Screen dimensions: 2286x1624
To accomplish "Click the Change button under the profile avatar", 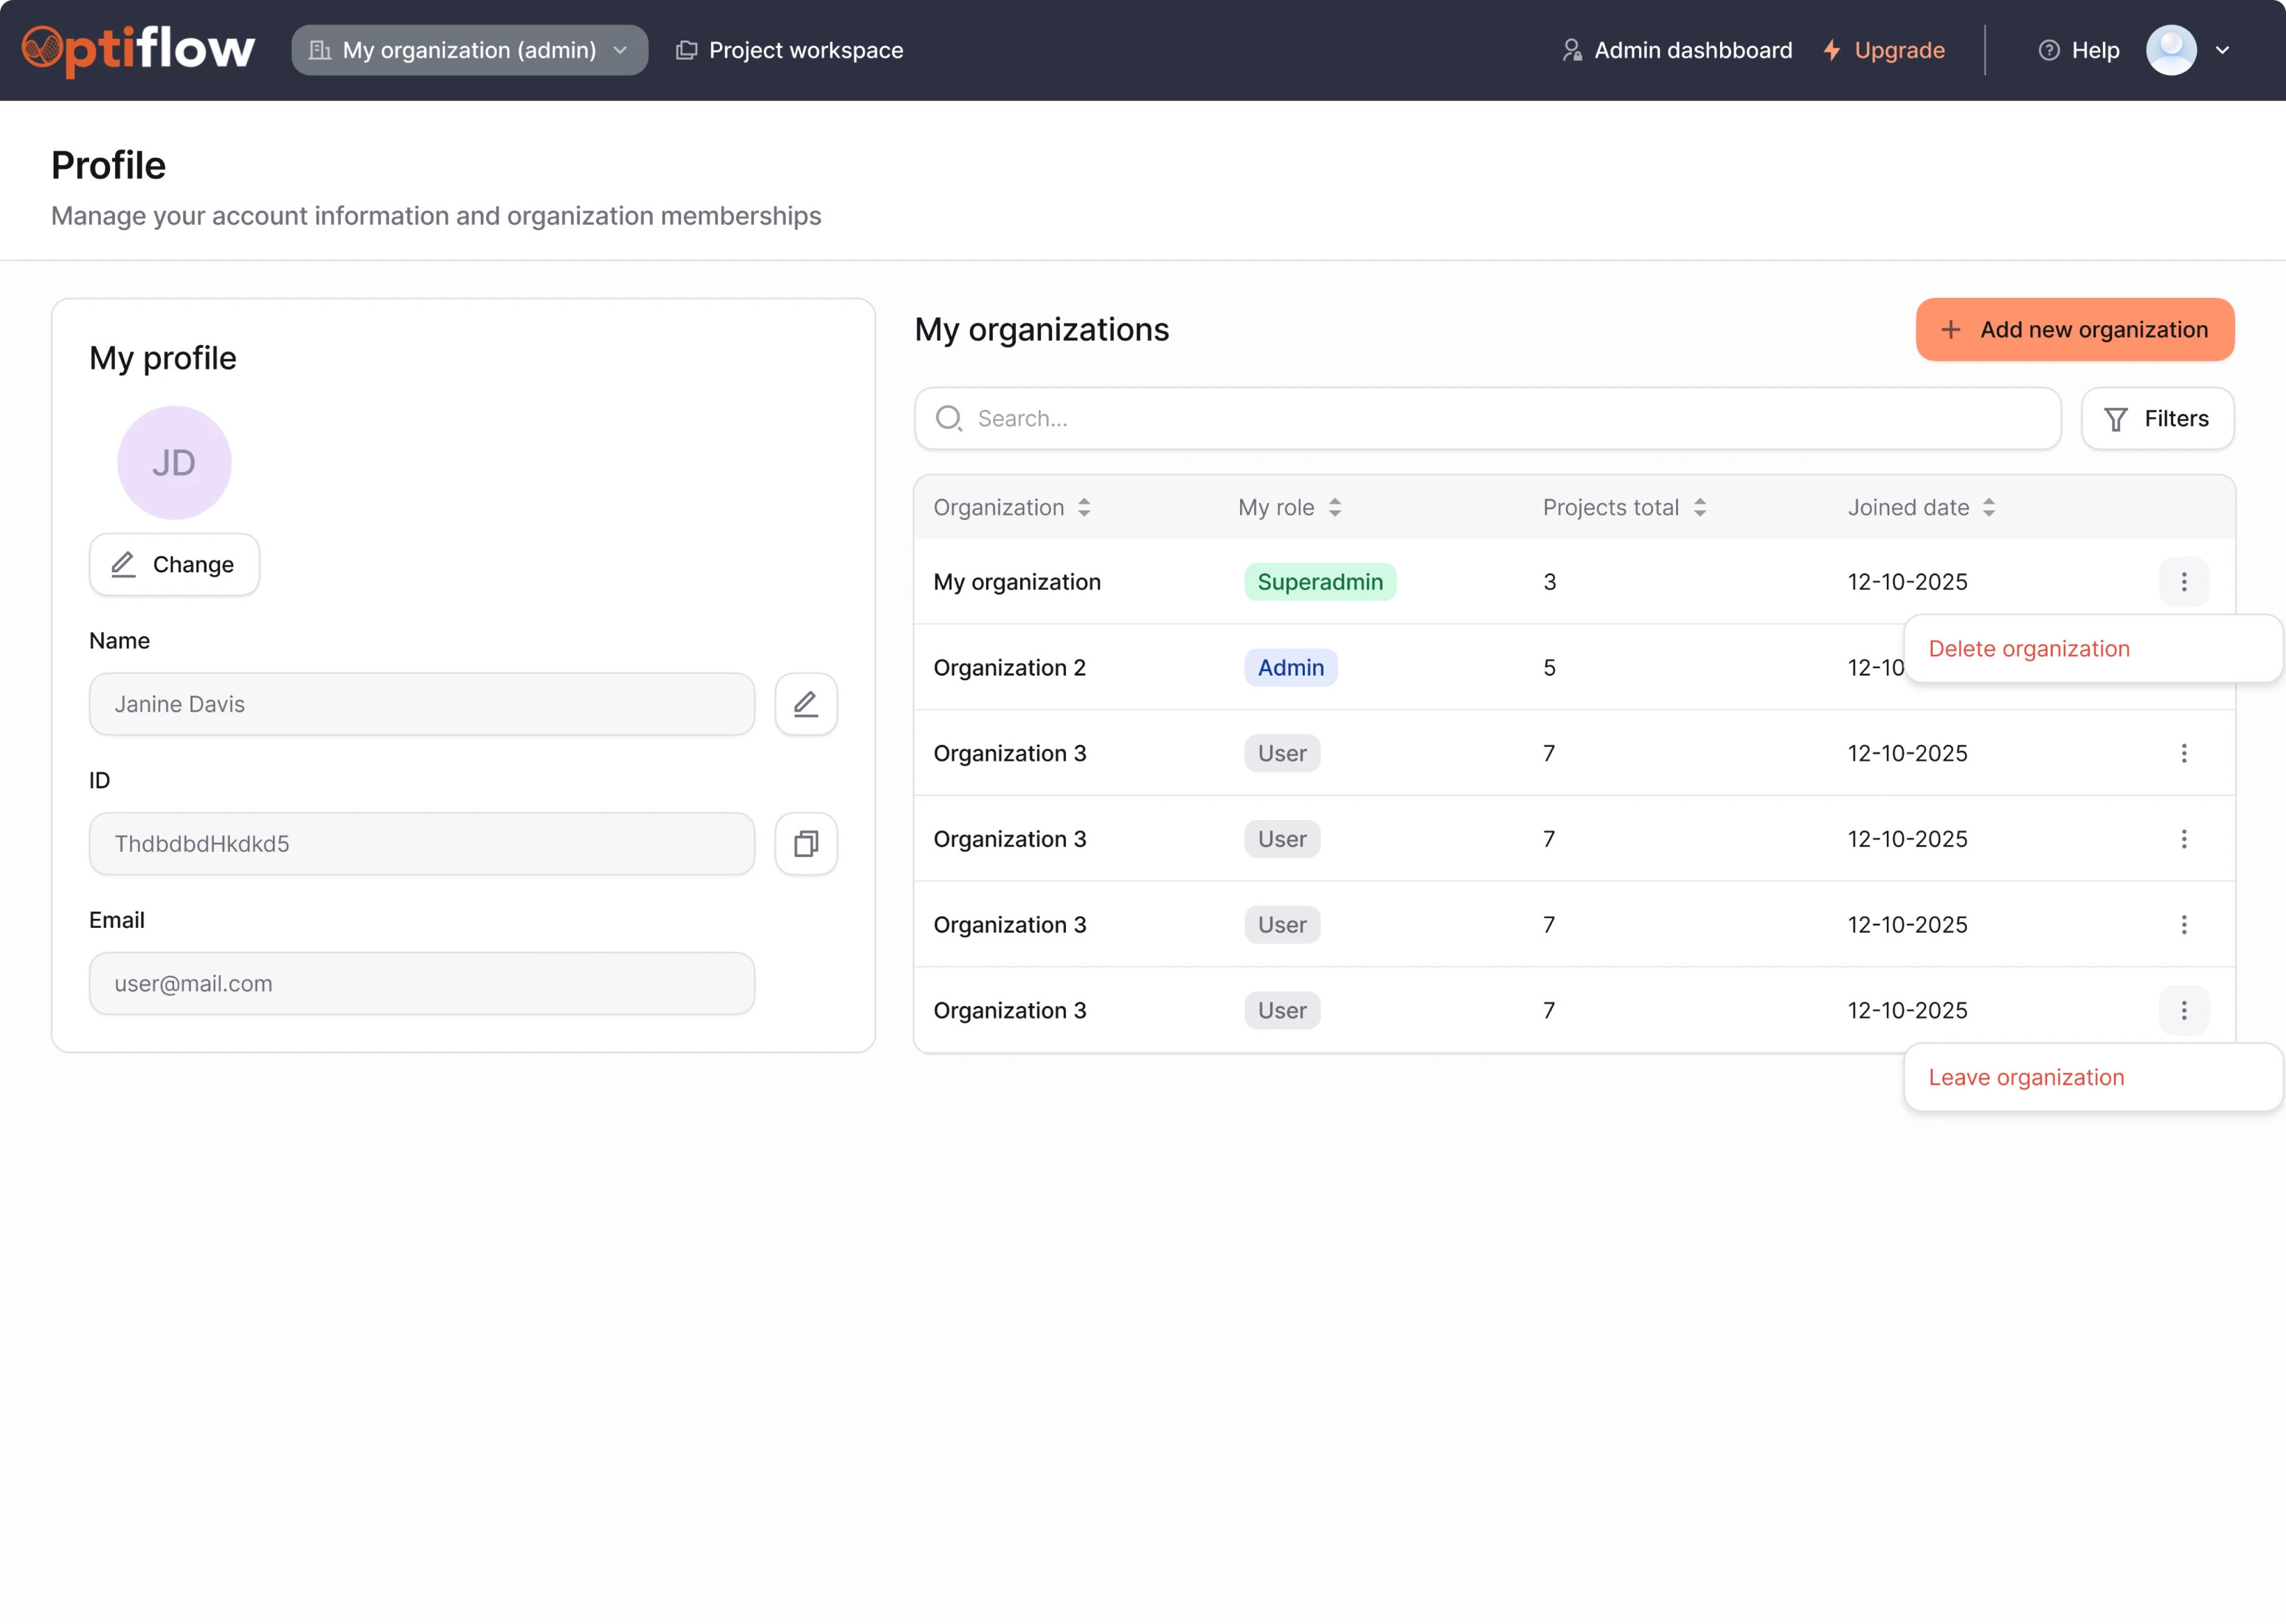I will pos(174,564).
